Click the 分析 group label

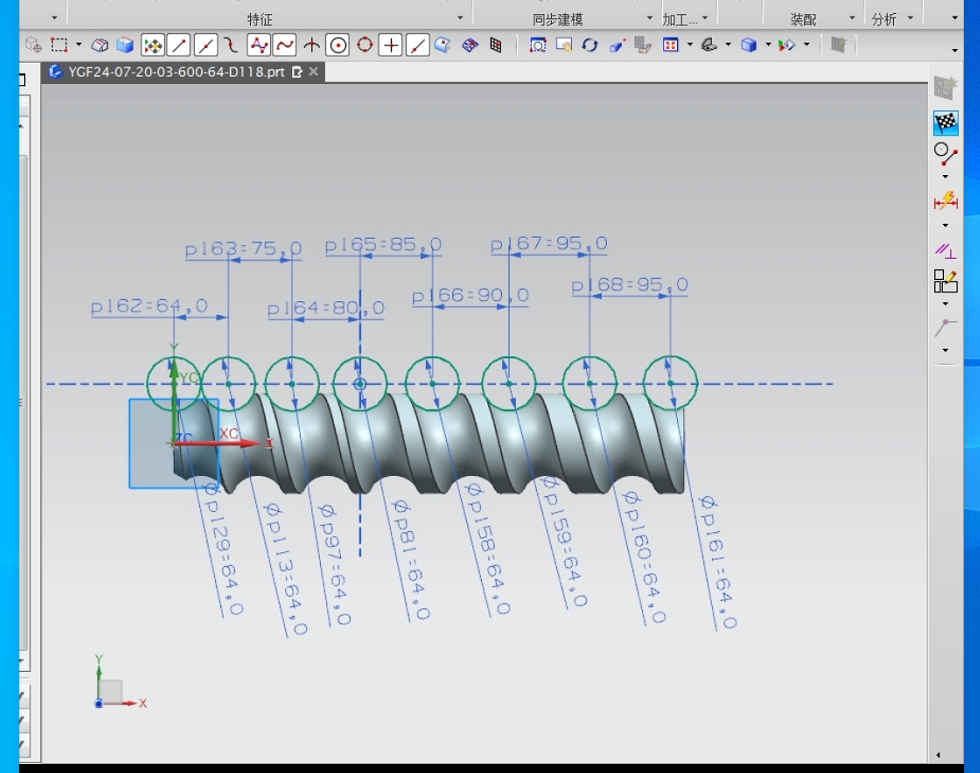point(883,19)
